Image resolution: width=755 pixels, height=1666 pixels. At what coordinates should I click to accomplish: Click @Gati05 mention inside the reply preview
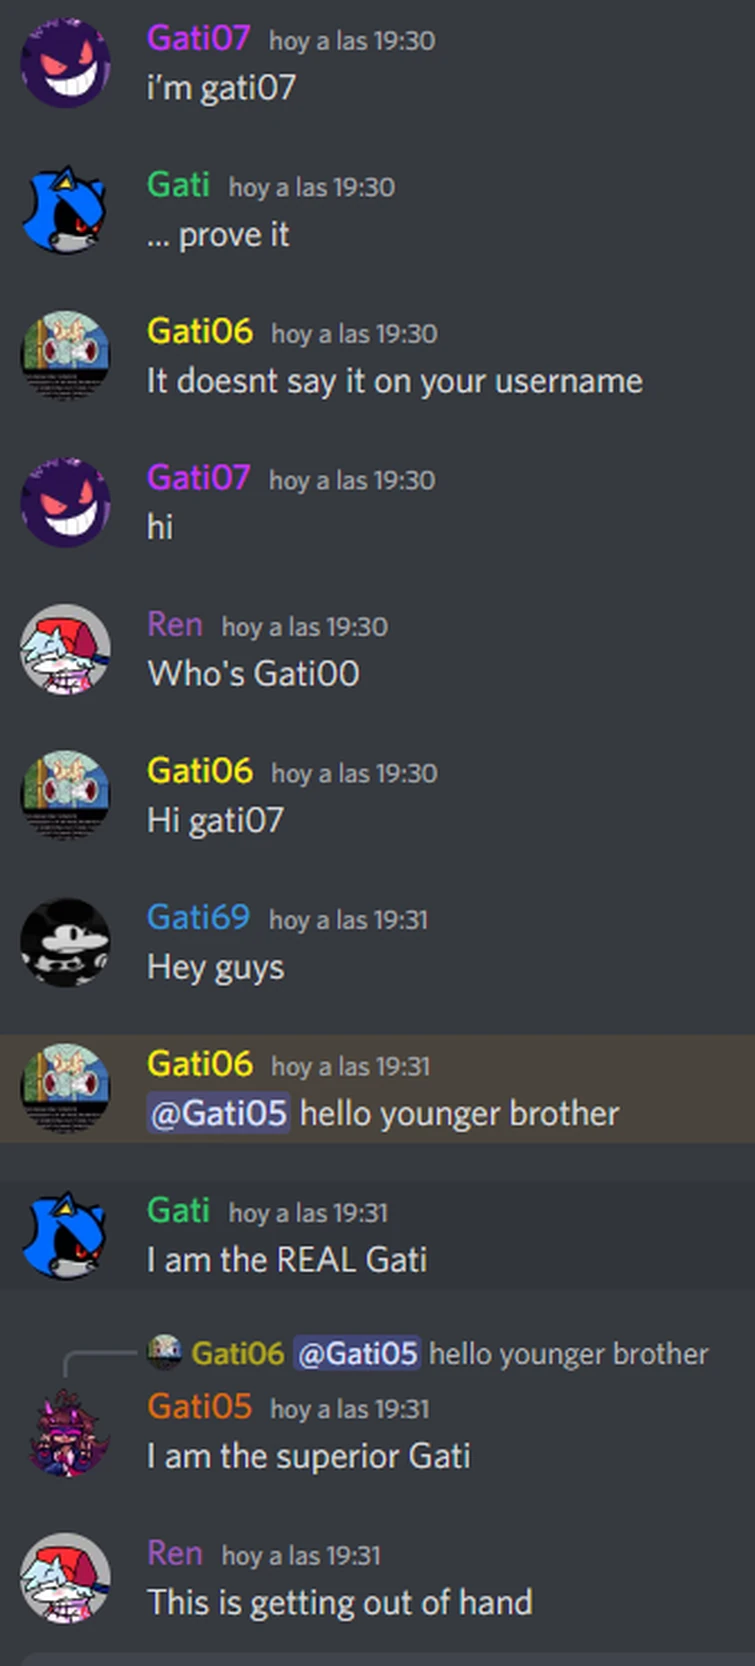point(358,1354)
